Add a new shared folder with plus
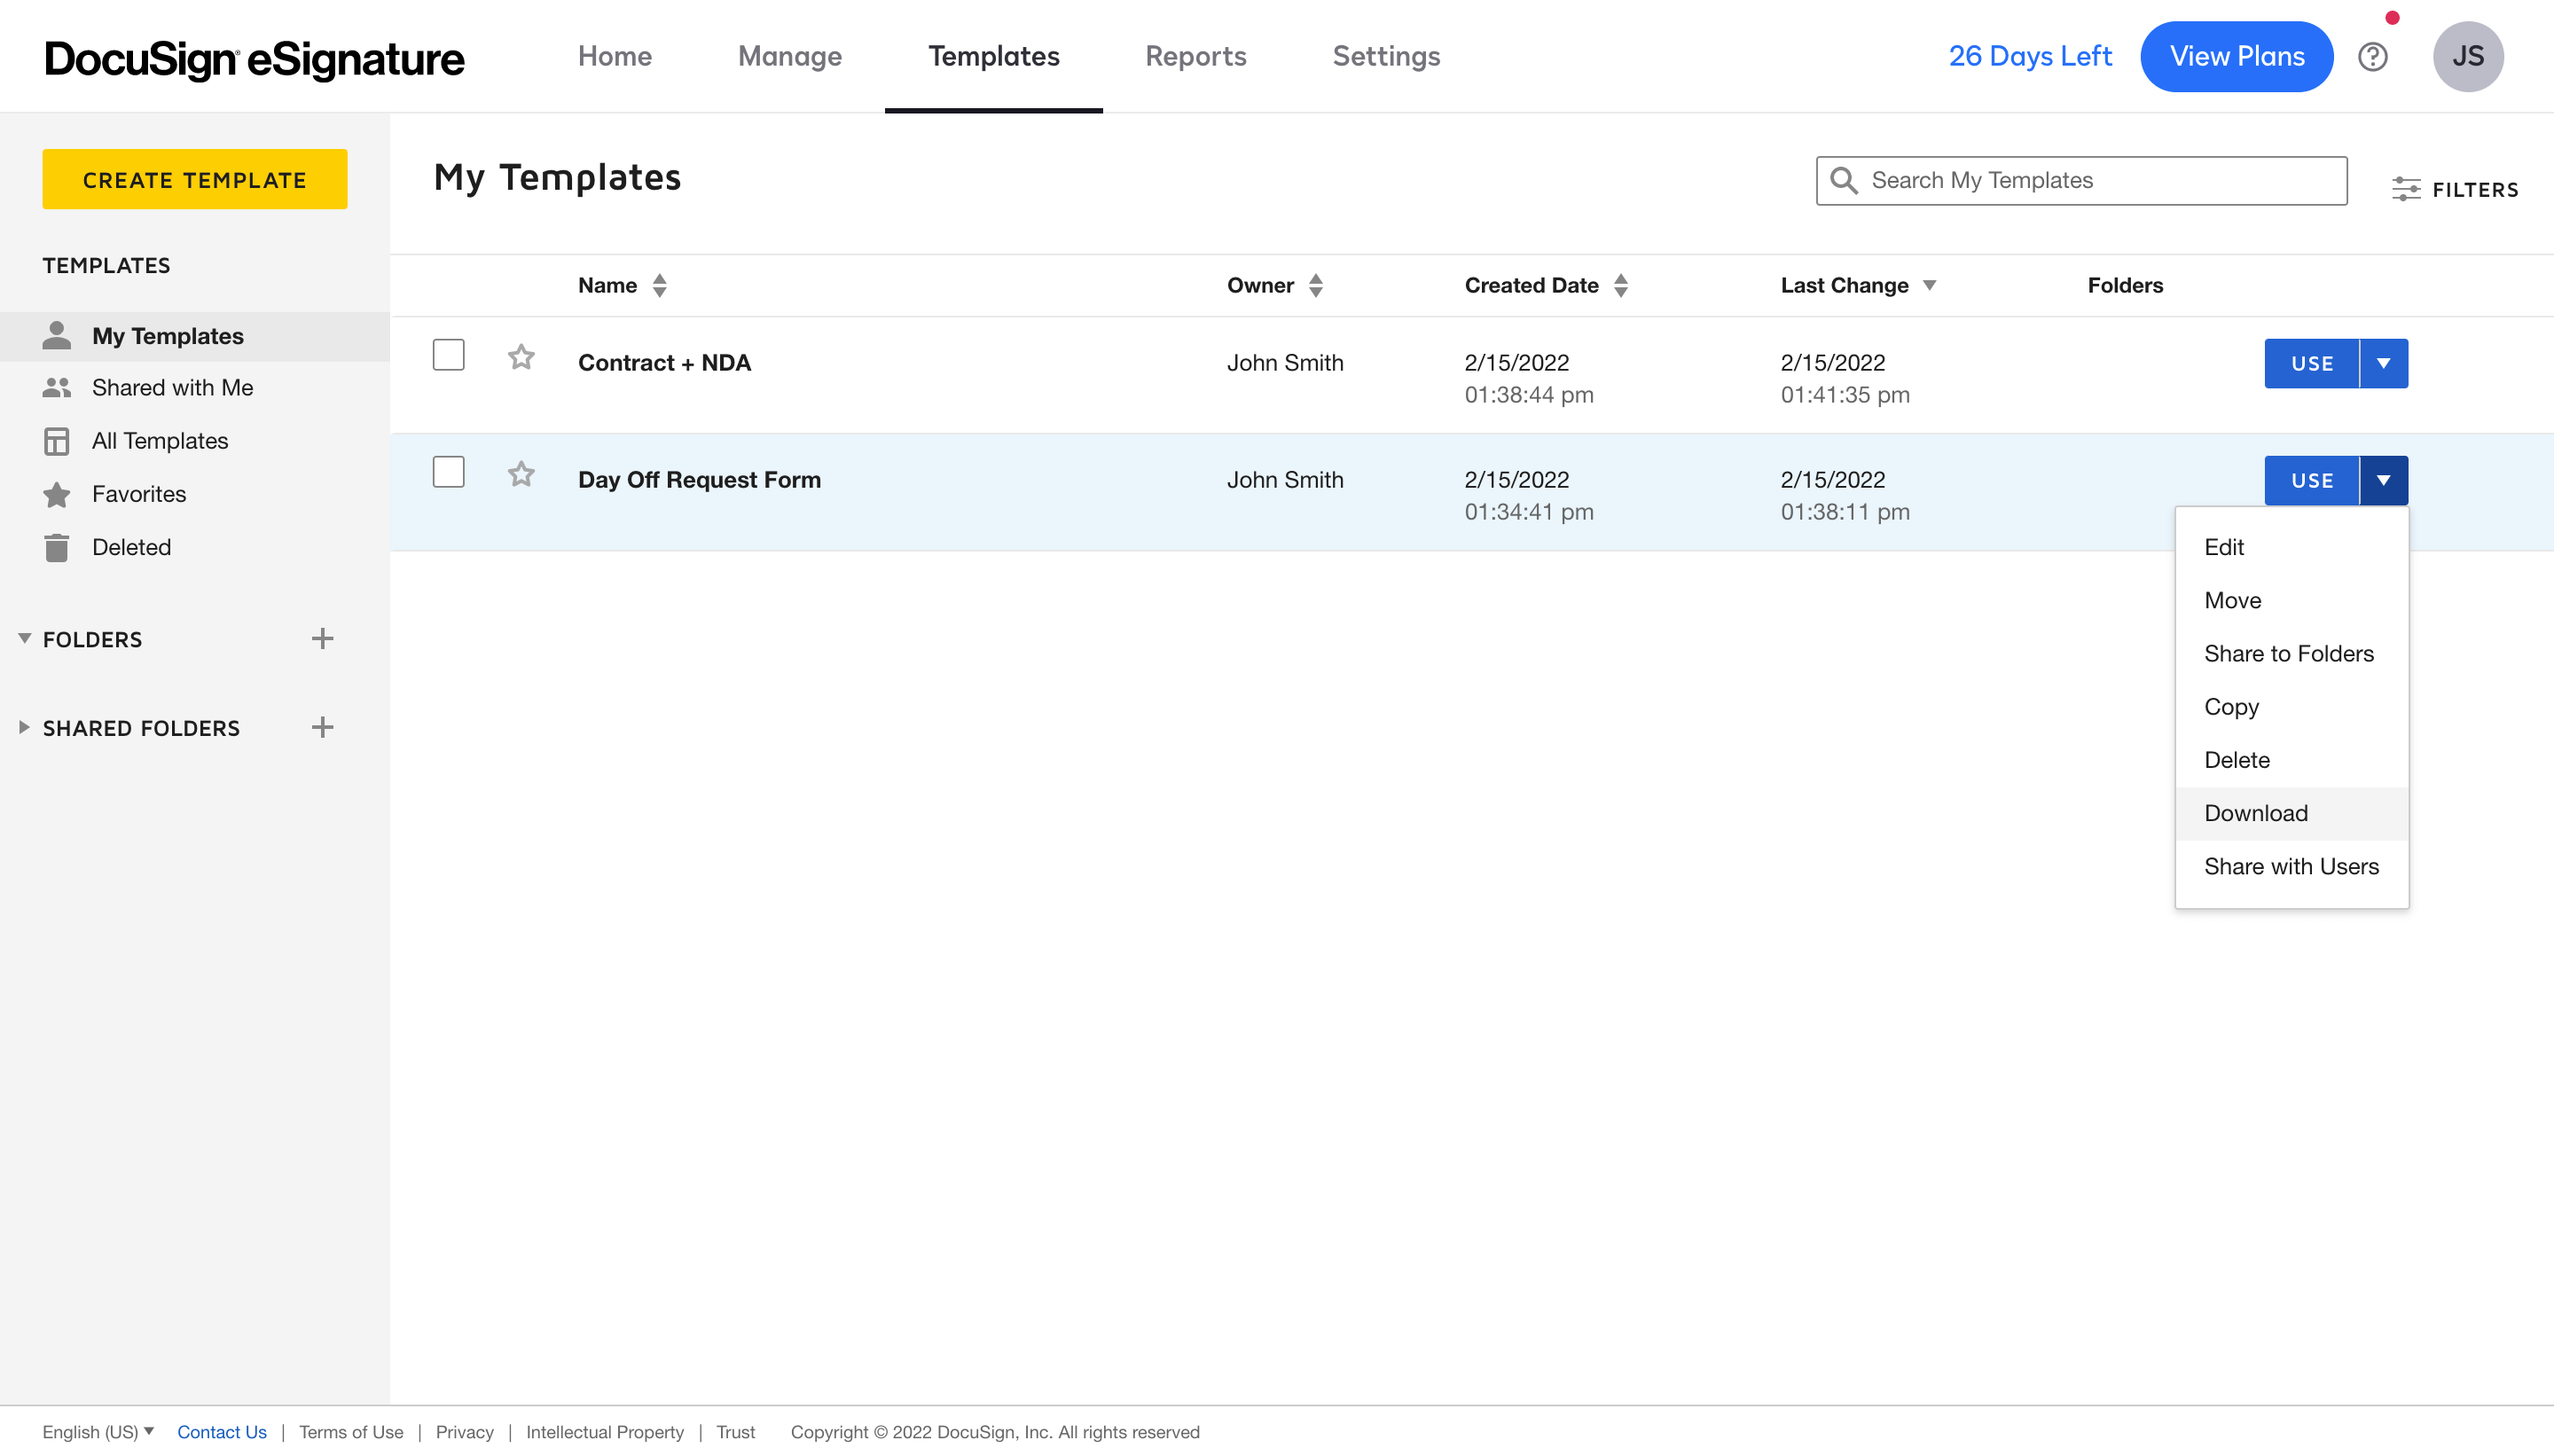Viewport: 2554px width, 1456px height. (322, 728)
